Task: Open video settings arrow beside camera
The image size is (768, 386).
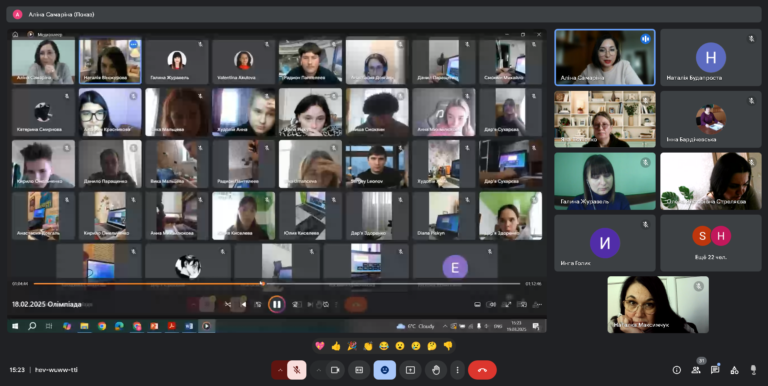Action: 318,370
